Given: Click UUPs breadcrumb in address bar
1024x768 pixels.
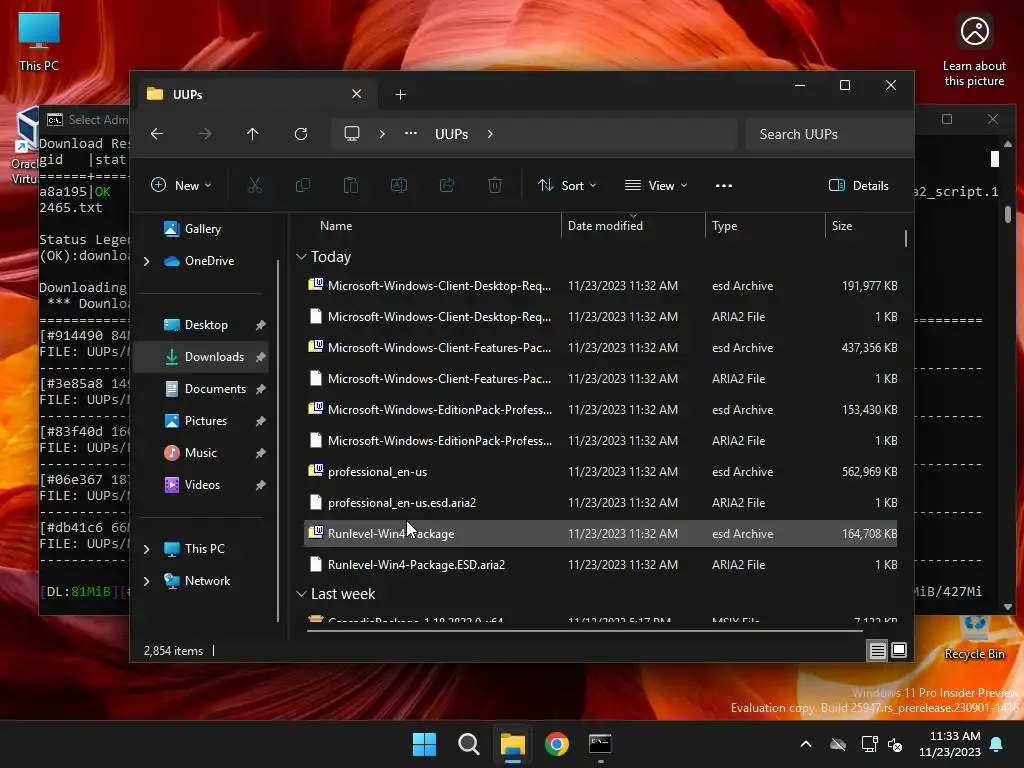Looking at the screenshot, I should tap(451, 134).
